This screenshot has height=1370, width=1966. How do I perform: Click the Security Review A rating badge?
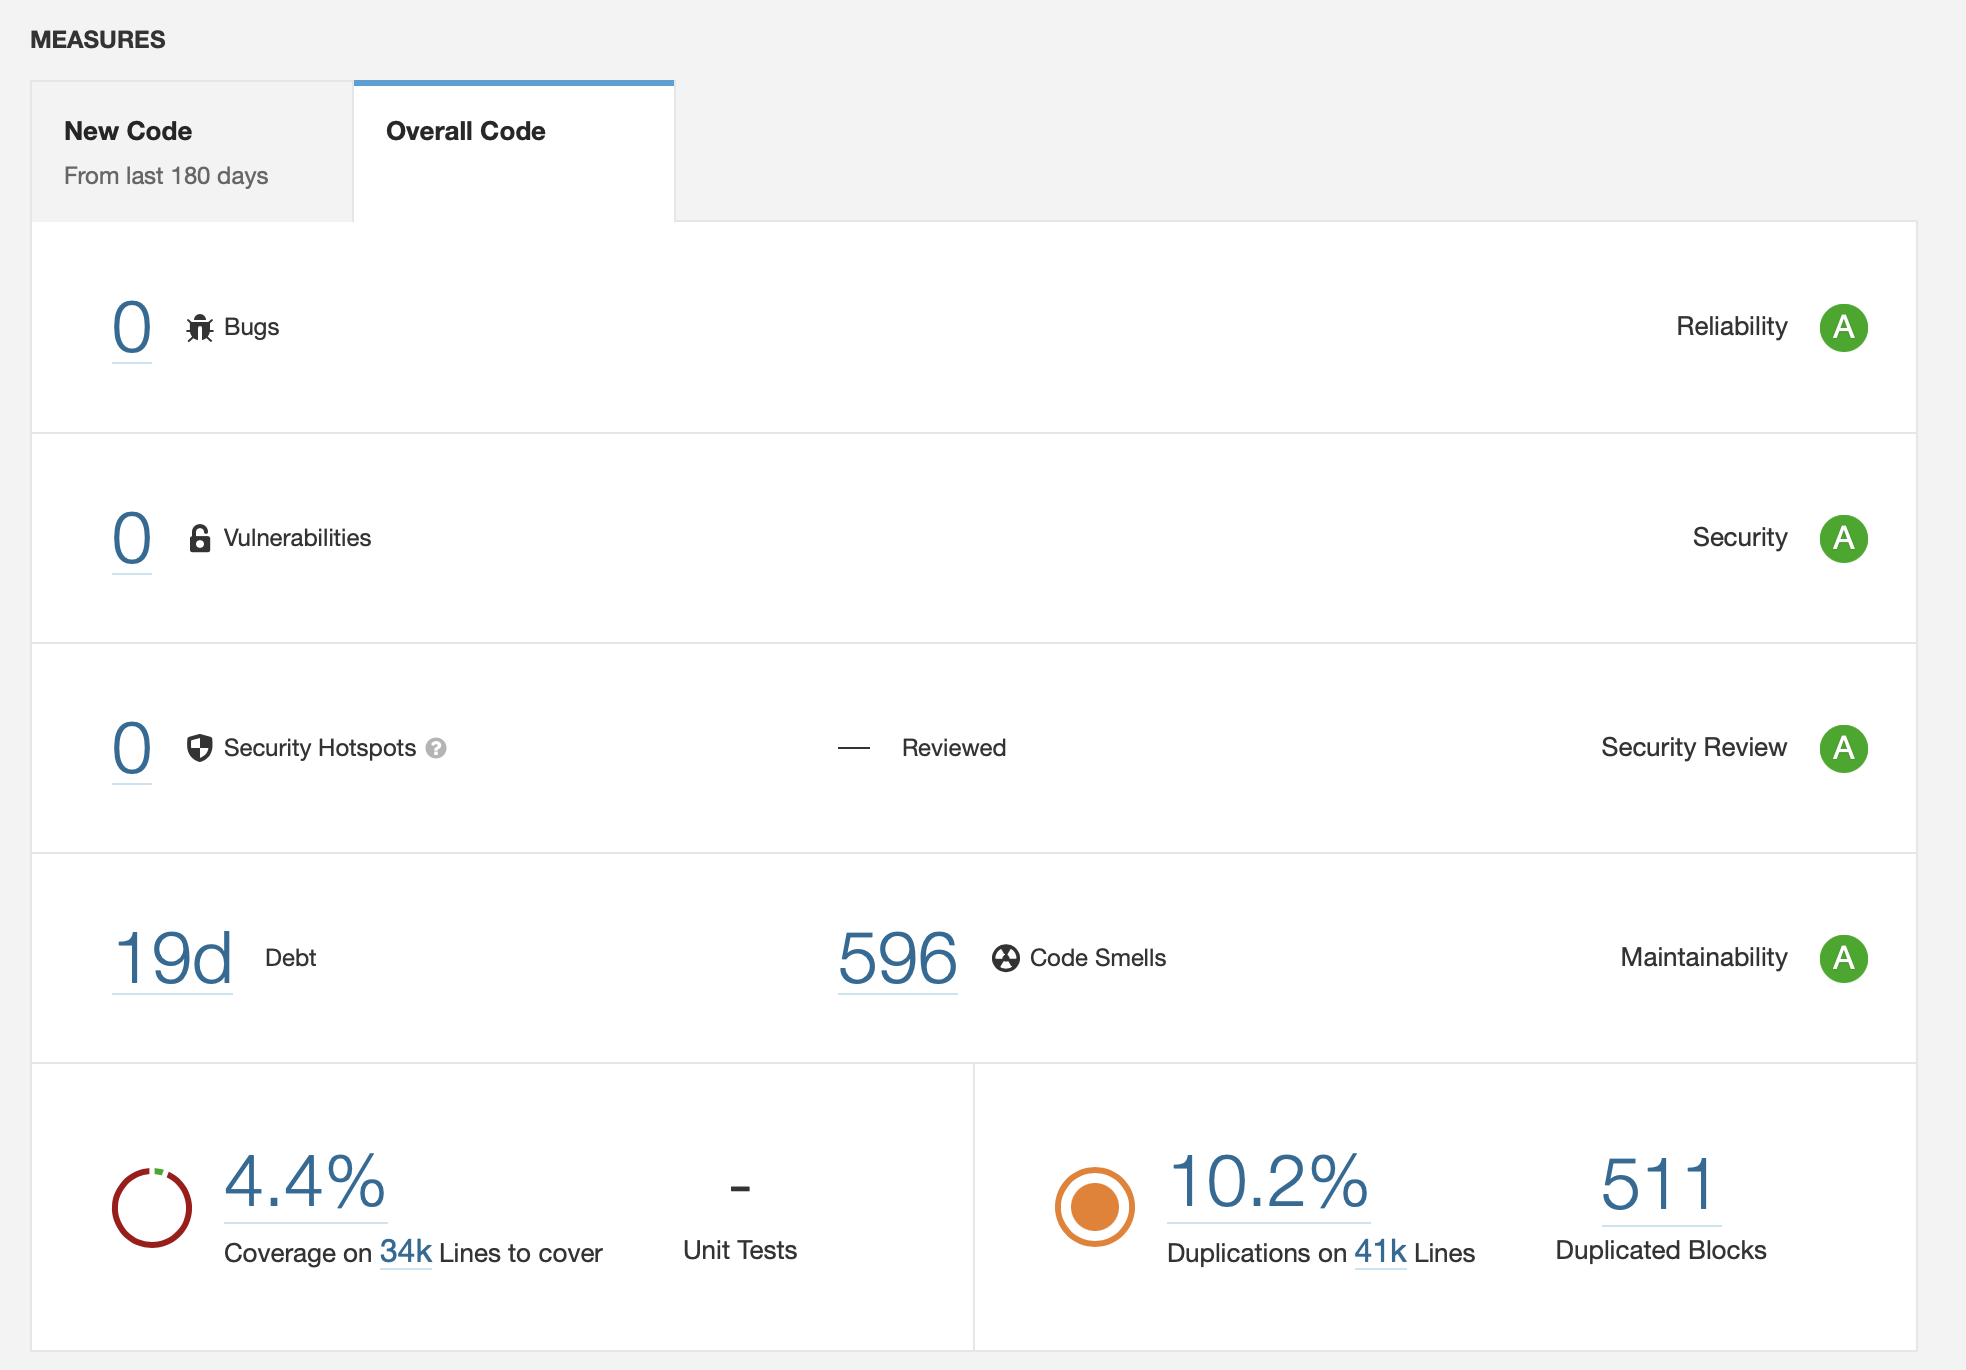(x=1843, y=748)
